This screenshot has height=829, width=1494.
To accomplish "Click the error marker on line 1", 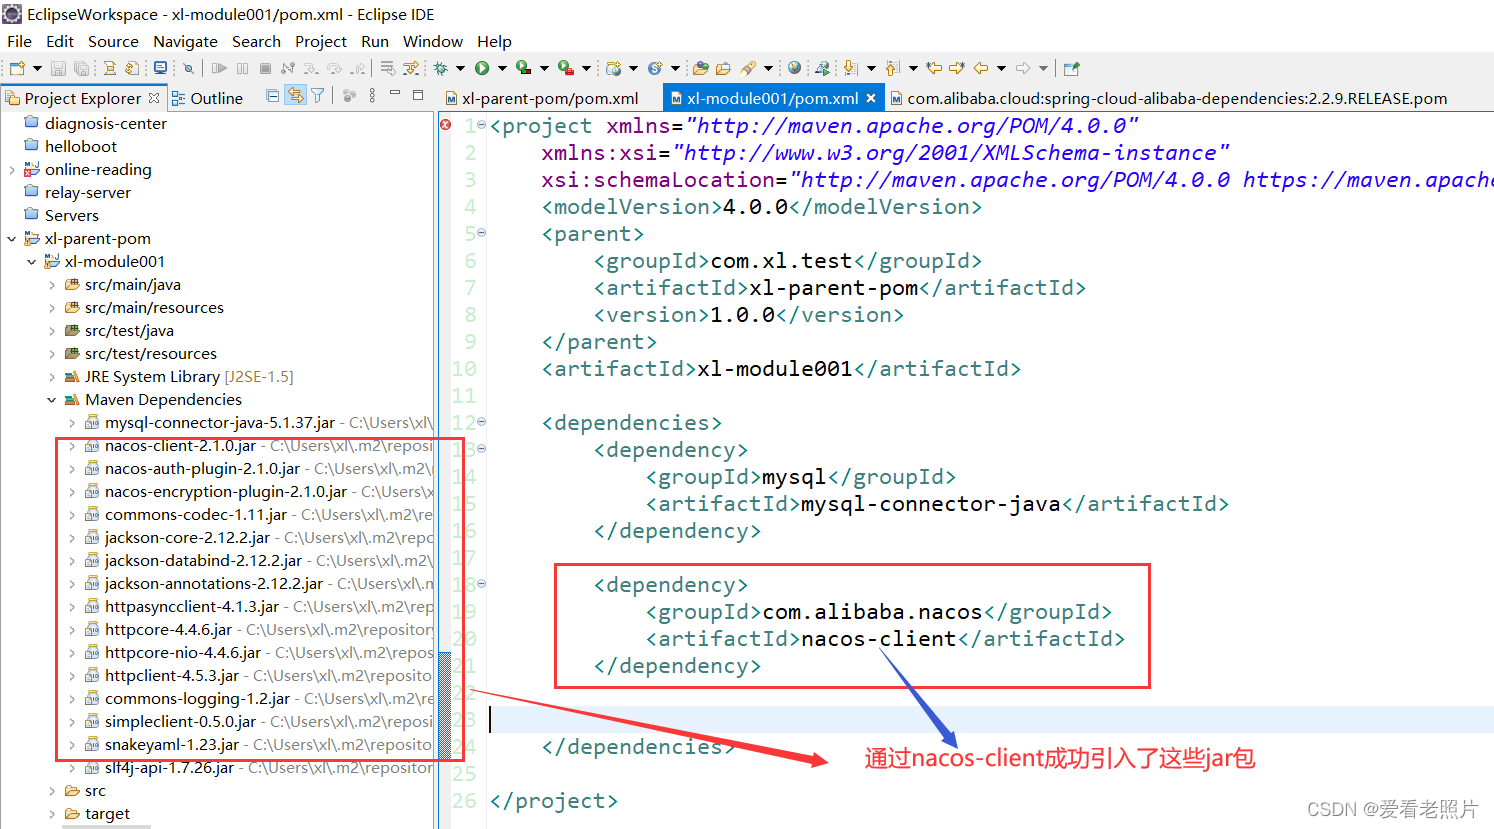I will 445,125.
